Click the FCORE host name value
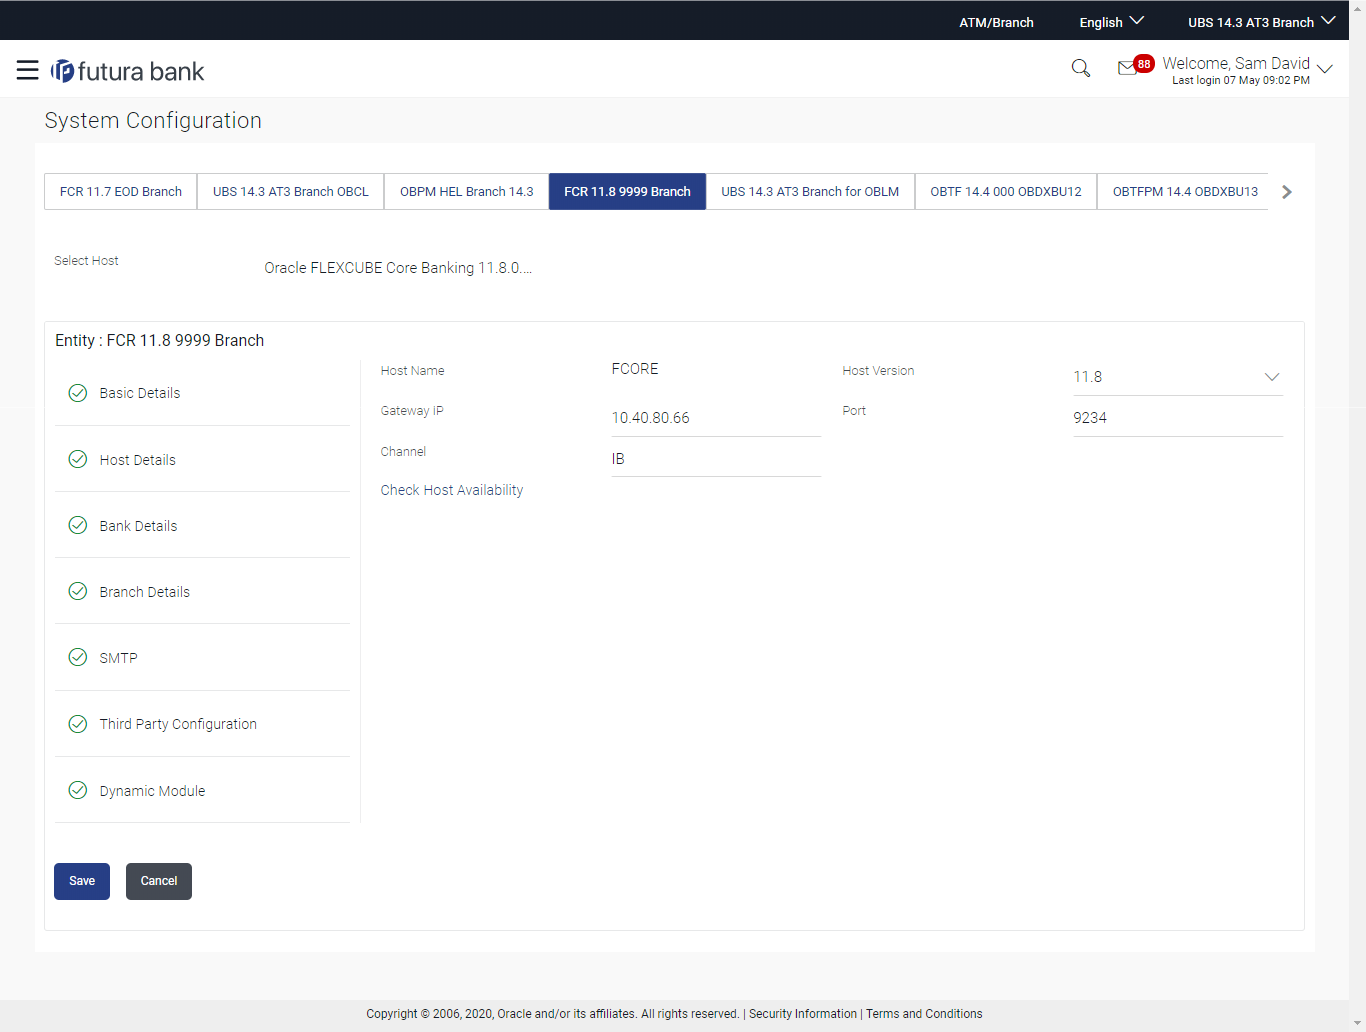Image resolution: width=1366 pixels, height=1032 pixels. tap(635, 369)
